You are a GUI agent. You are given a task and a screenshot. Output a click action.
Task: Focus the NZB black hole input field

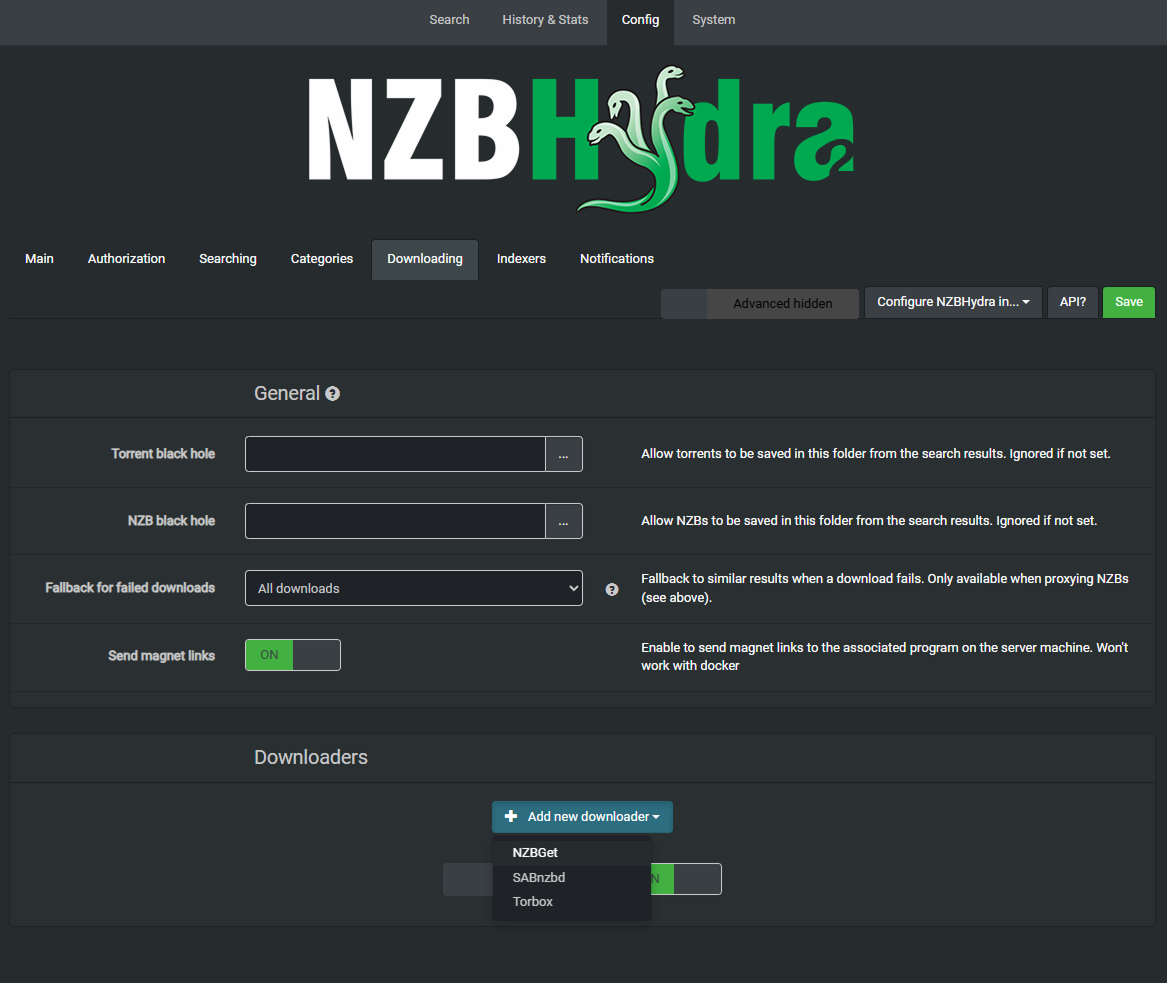coord(395,521)
